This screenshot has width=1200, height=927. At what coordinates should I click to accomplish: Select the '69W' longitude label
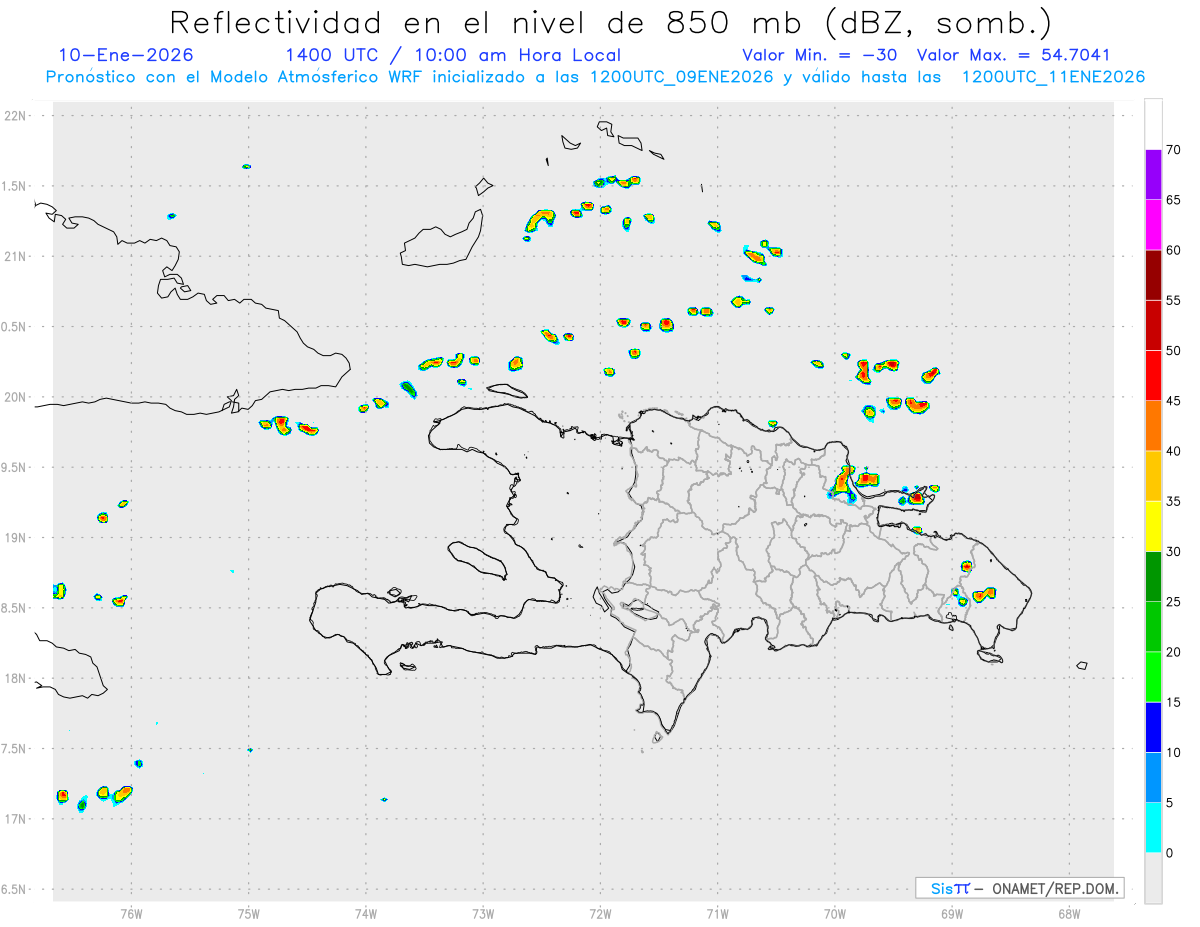(952, 913)
